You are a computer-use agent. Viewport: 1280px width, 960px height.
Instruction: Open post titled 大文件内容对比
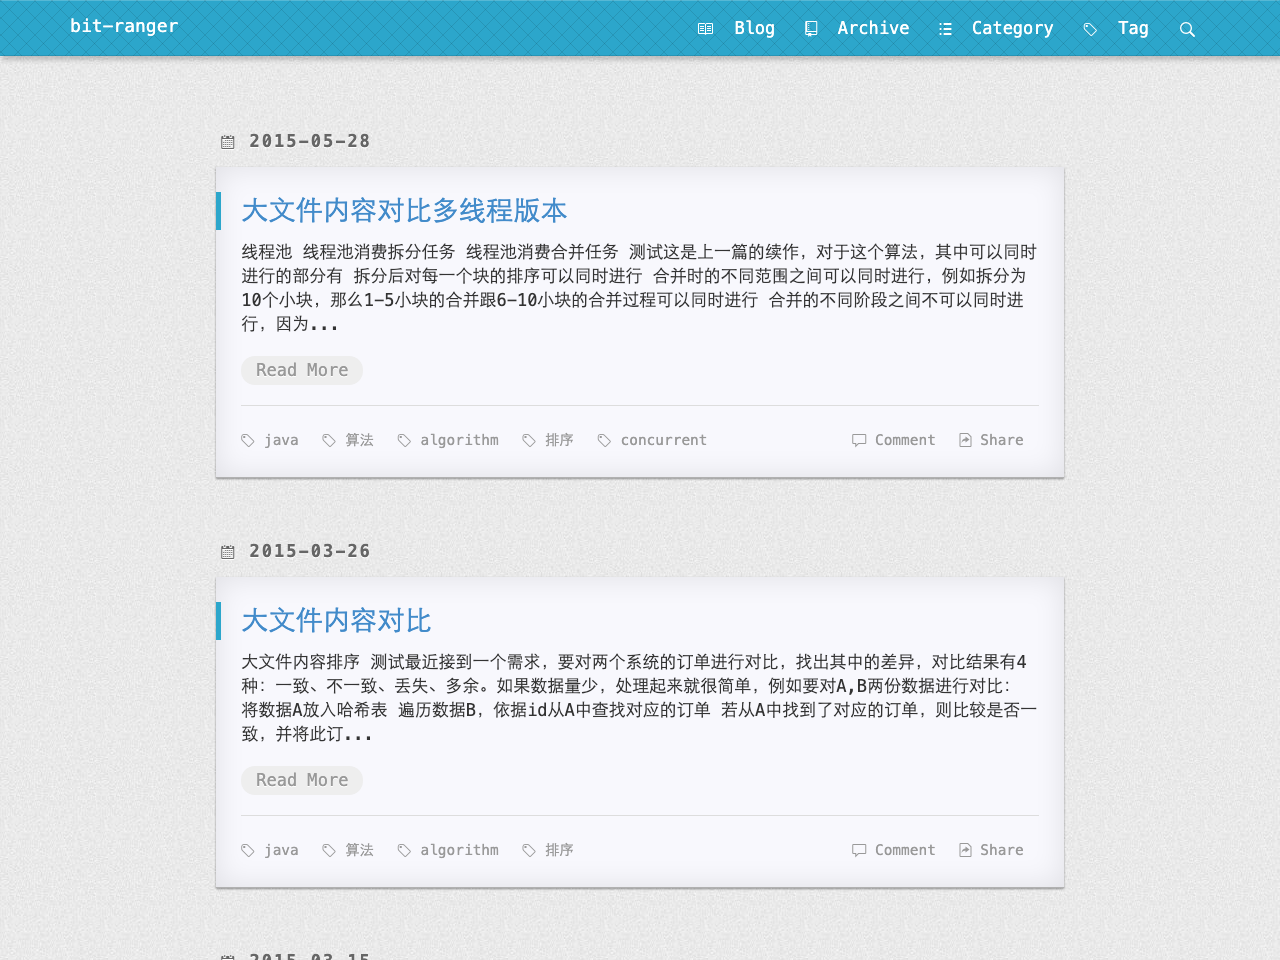pos(336,621)
